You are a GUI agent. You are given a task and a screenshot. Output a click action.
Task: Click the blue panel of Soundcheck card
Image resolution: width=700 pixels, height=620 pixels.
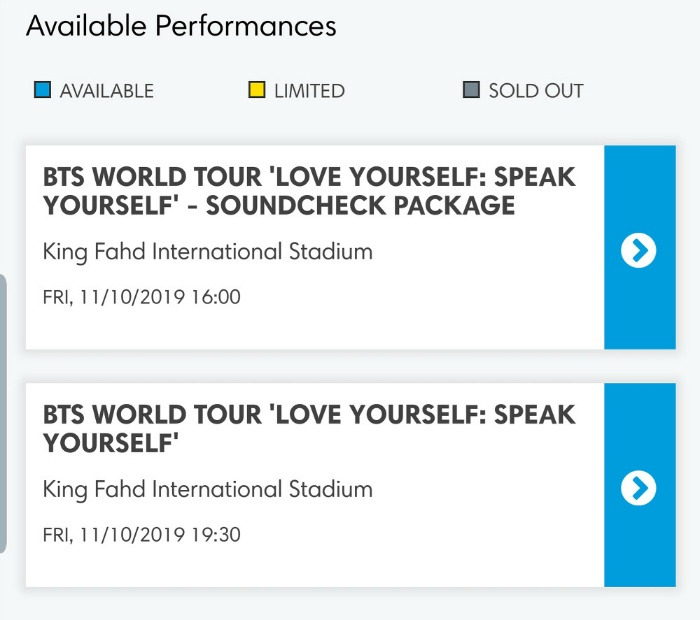640,247
